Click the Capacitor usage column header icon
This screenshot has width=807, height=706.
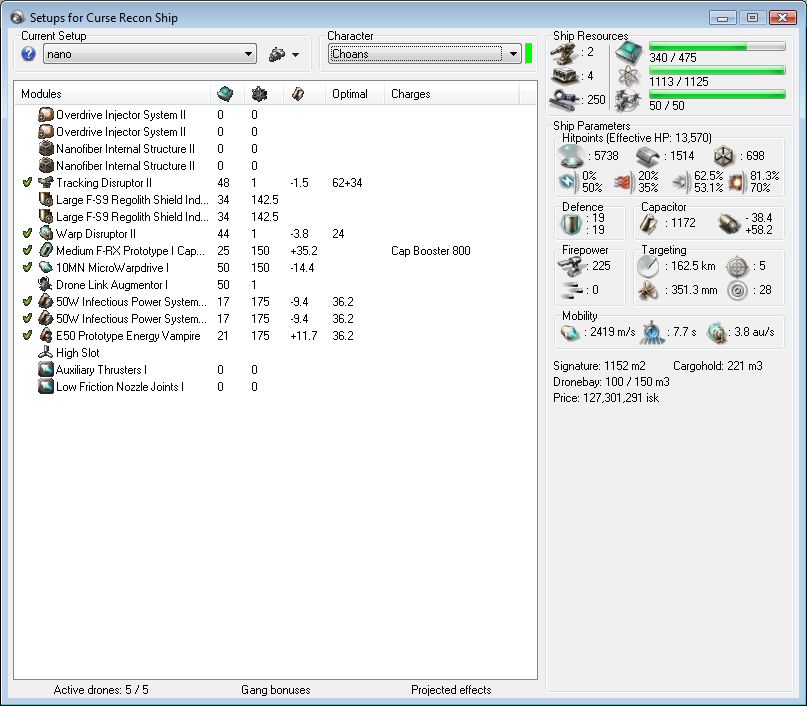pos(298,94)
